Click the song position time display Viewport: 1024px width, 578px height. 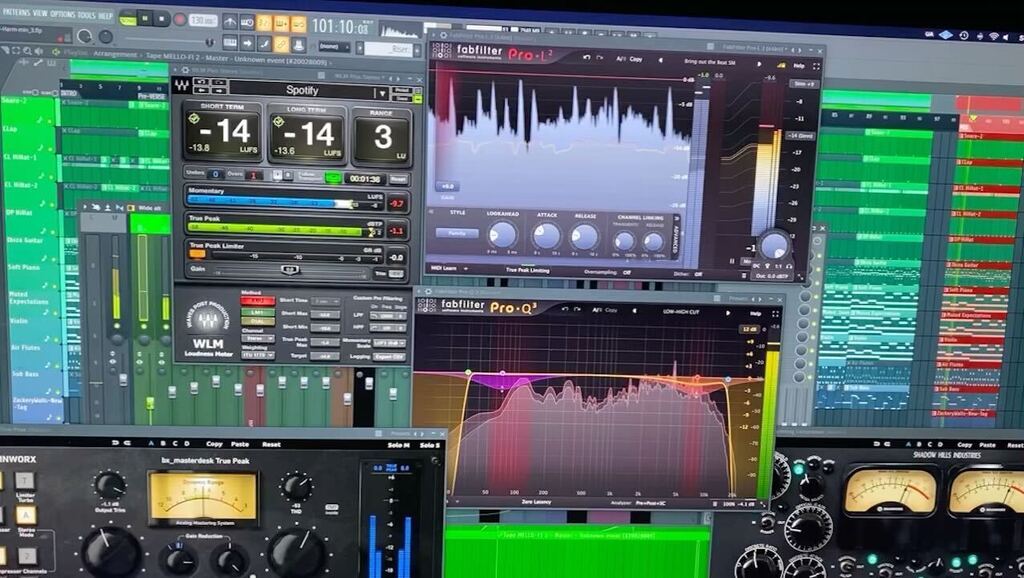click(x=340, y=27)
